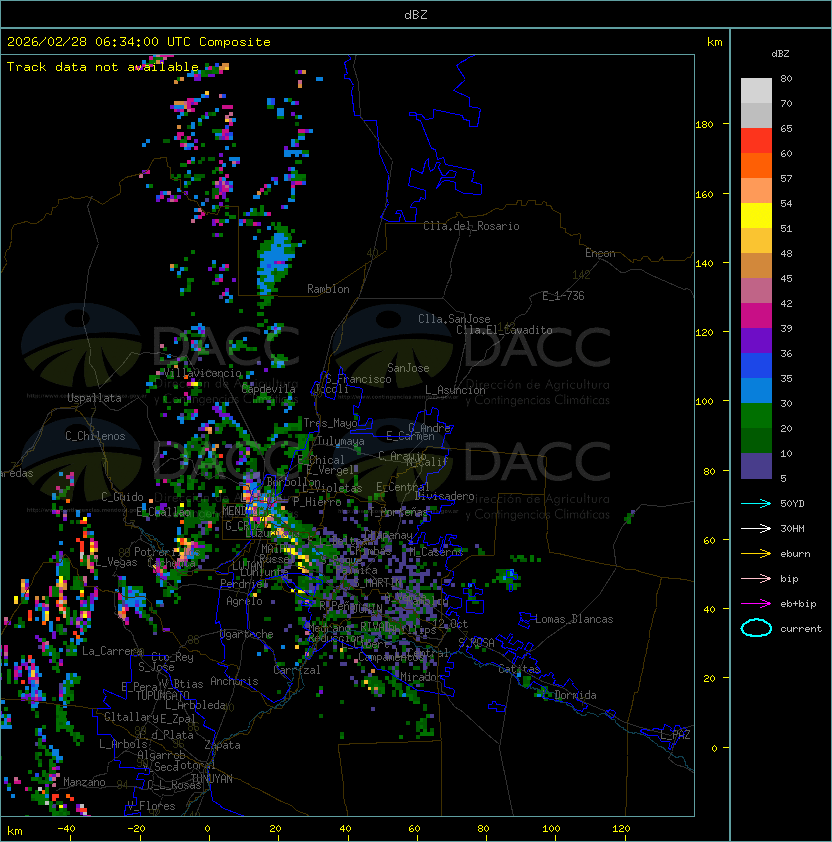Click the 'current' legend label

pos(801,629)
